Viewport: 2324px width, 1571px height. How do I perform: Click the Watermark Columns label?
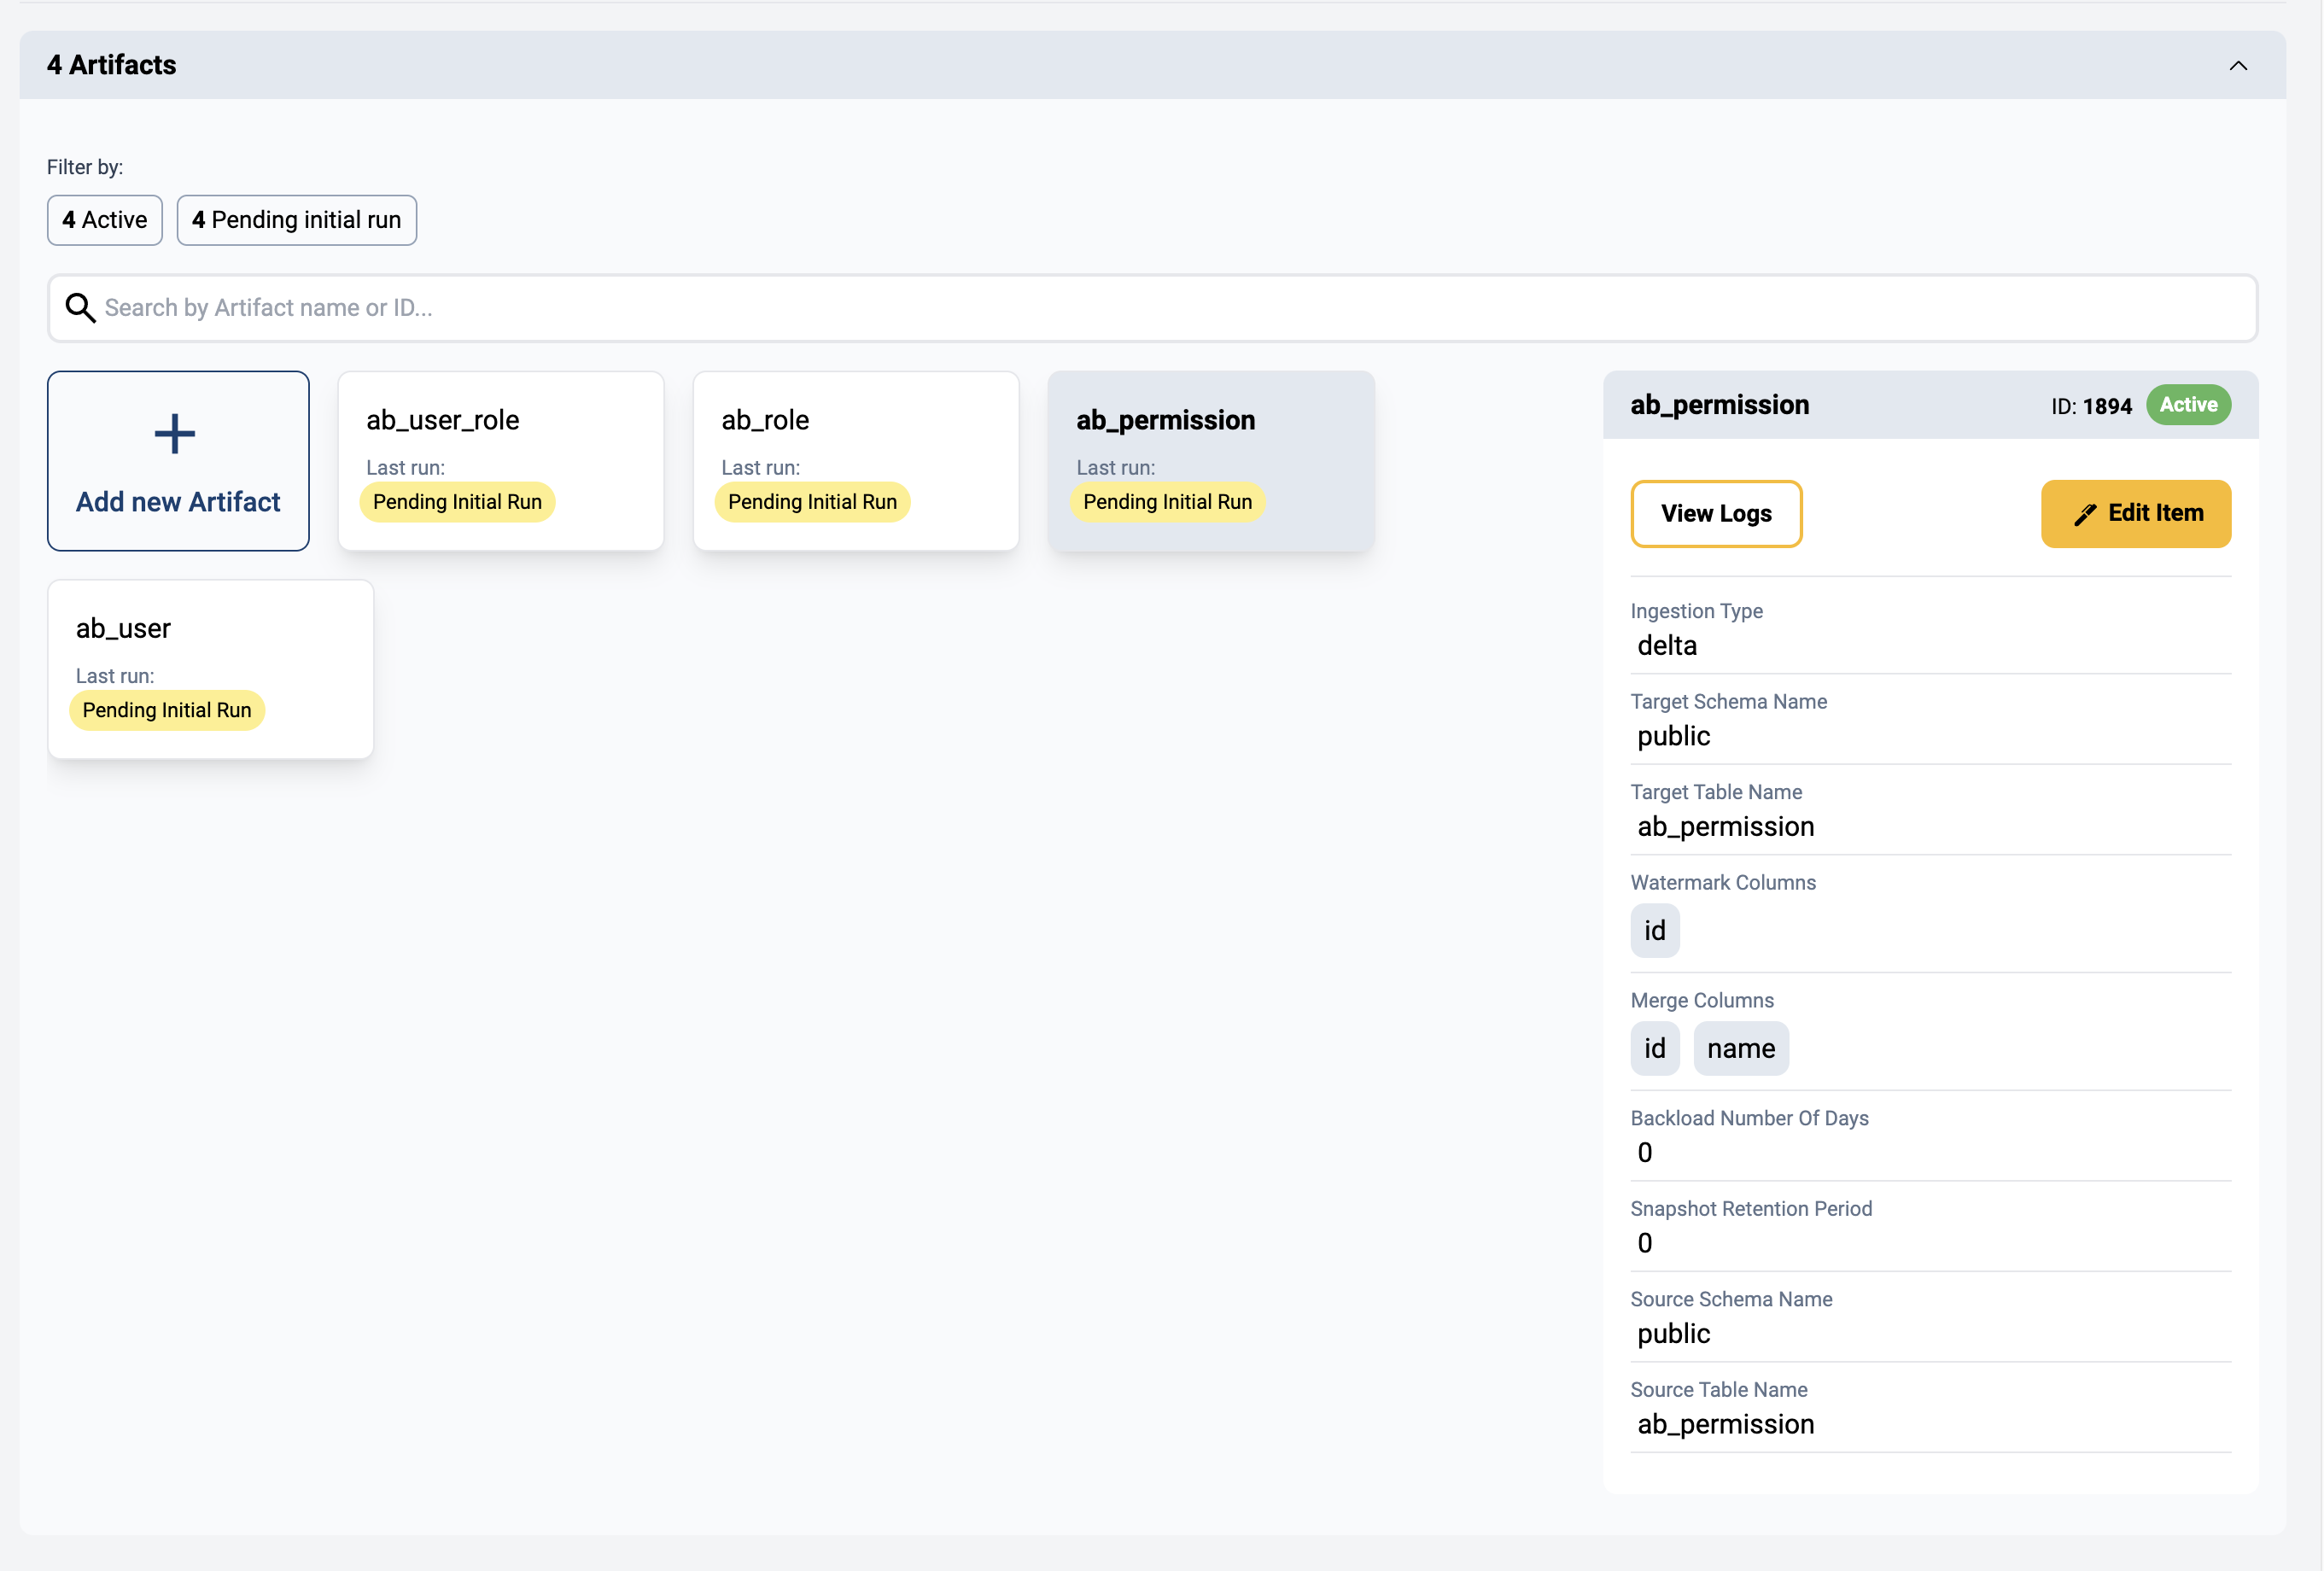click(x=1723, y=883)
